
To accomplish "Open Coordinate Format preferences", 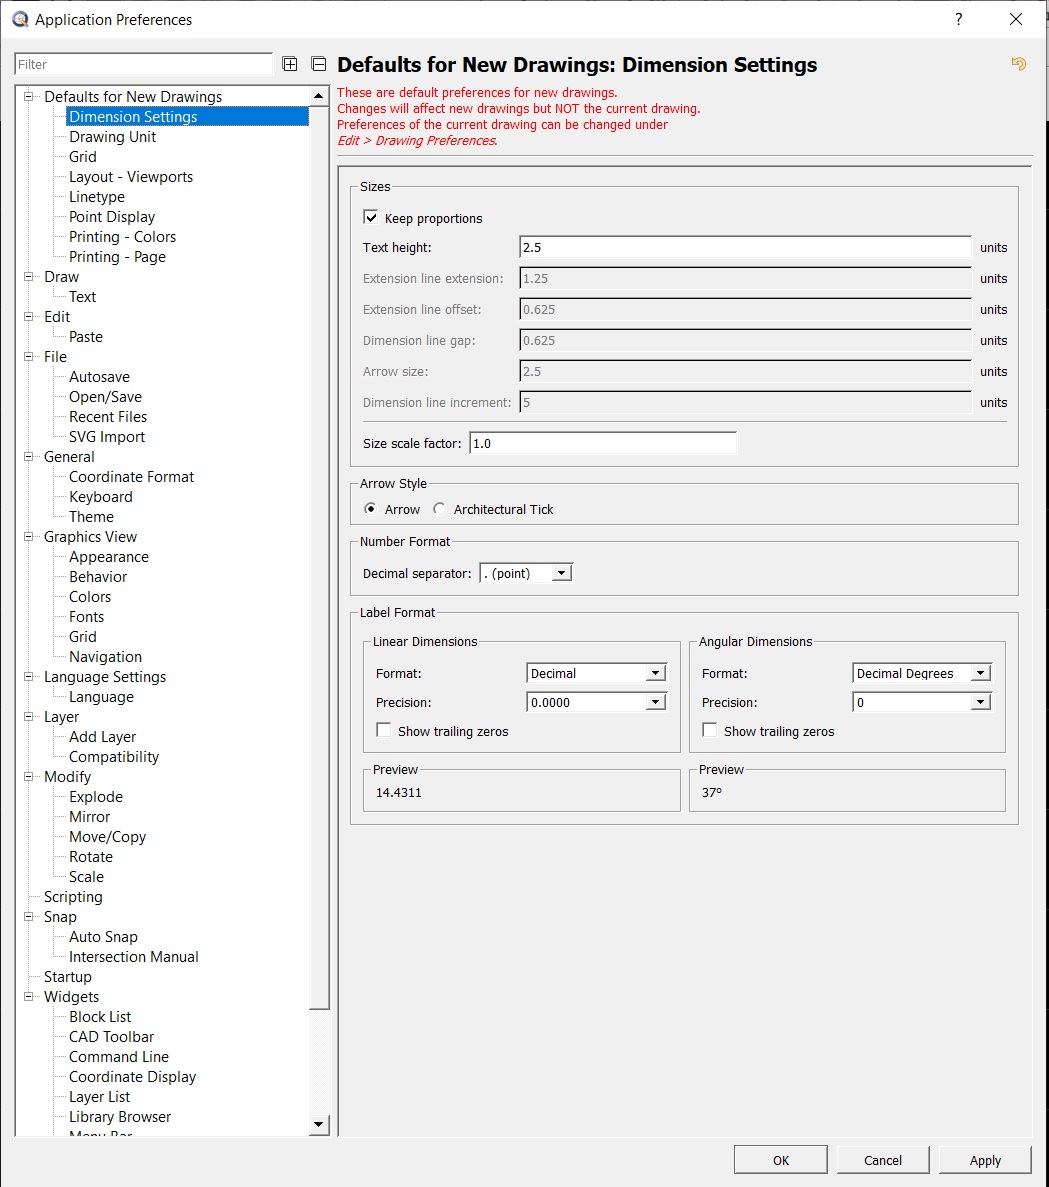I will 132,477.
